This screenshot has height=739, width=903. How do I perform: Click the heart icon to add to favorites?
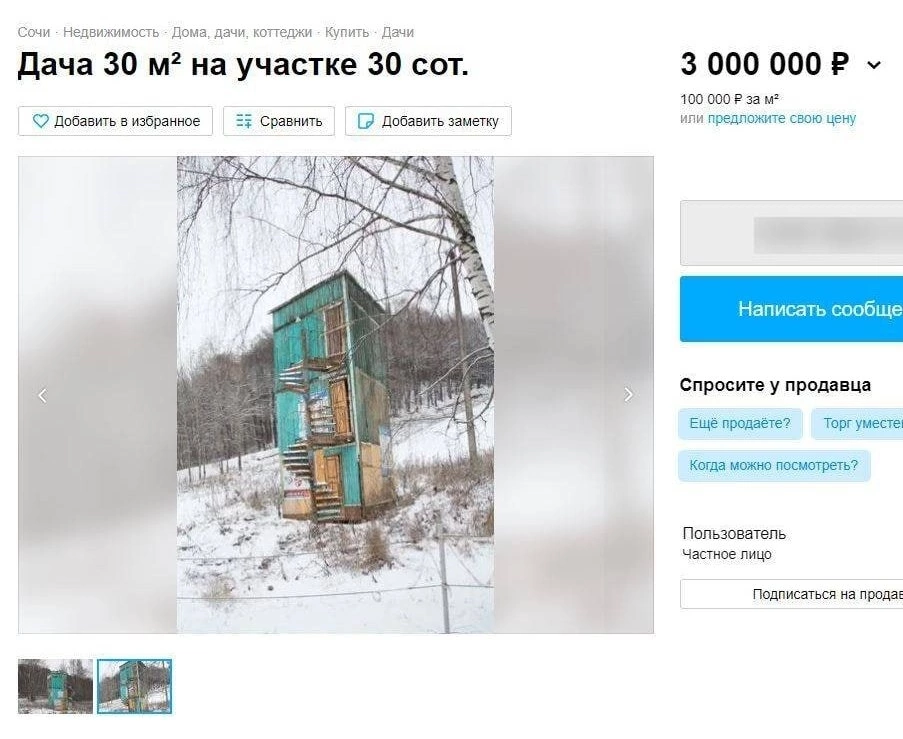40,121
